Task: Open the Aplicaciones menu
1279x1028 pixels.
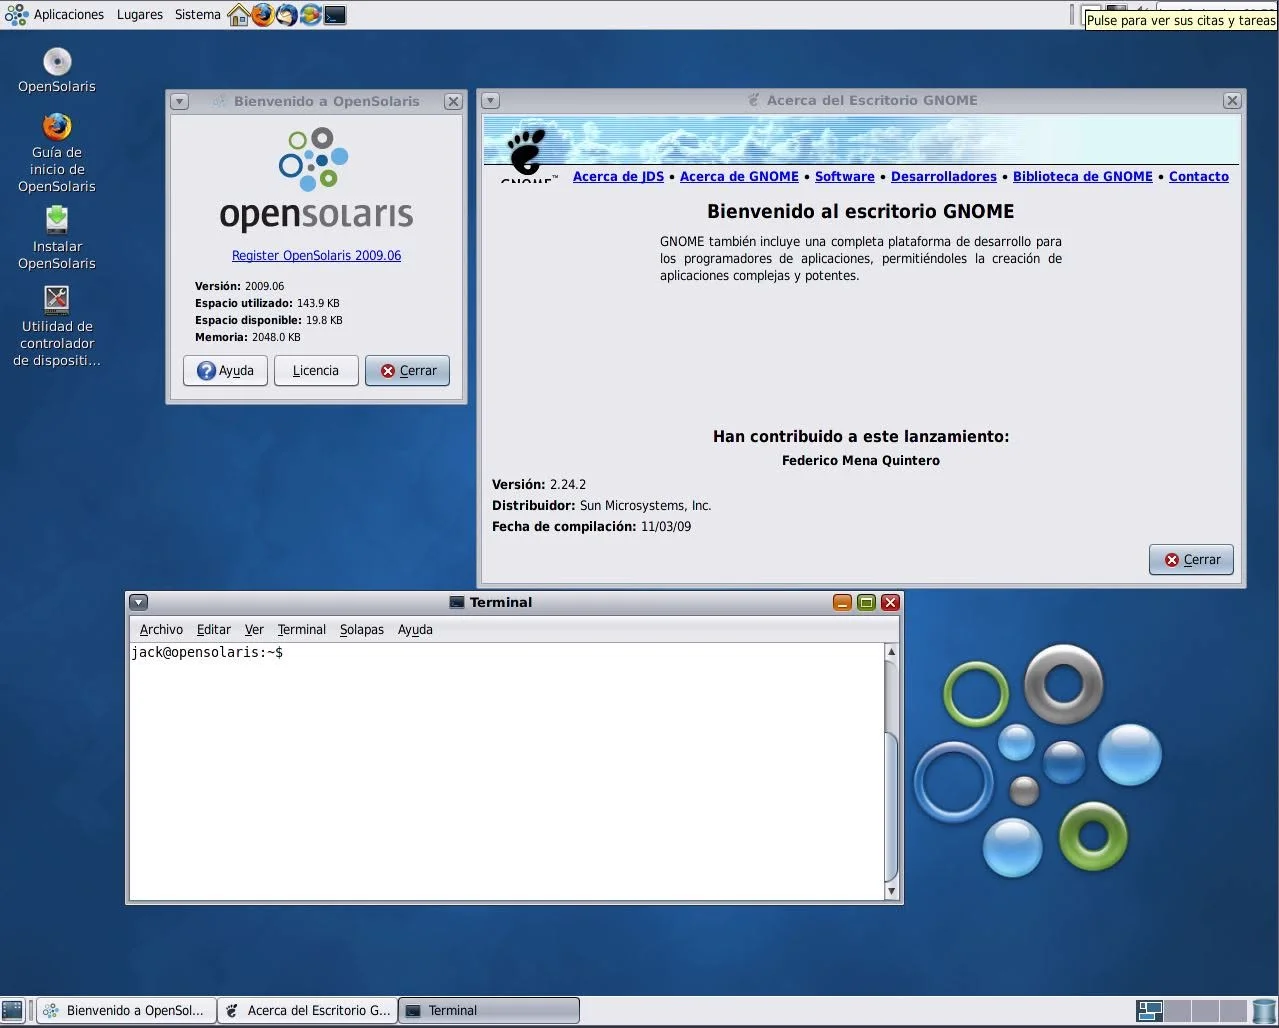Action: tap(69, 15)
